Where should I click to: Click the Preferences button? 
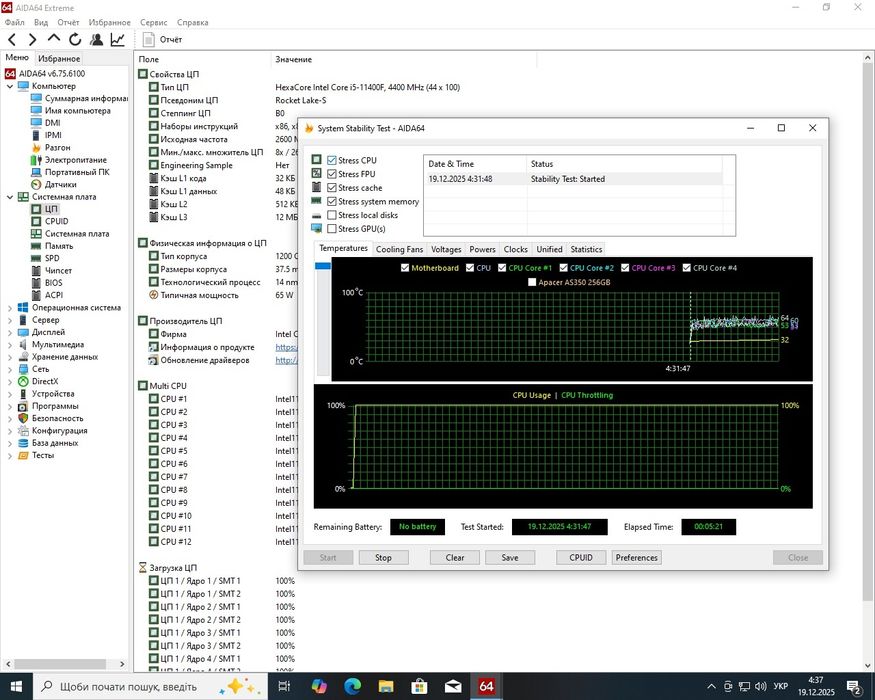point(637,558)
